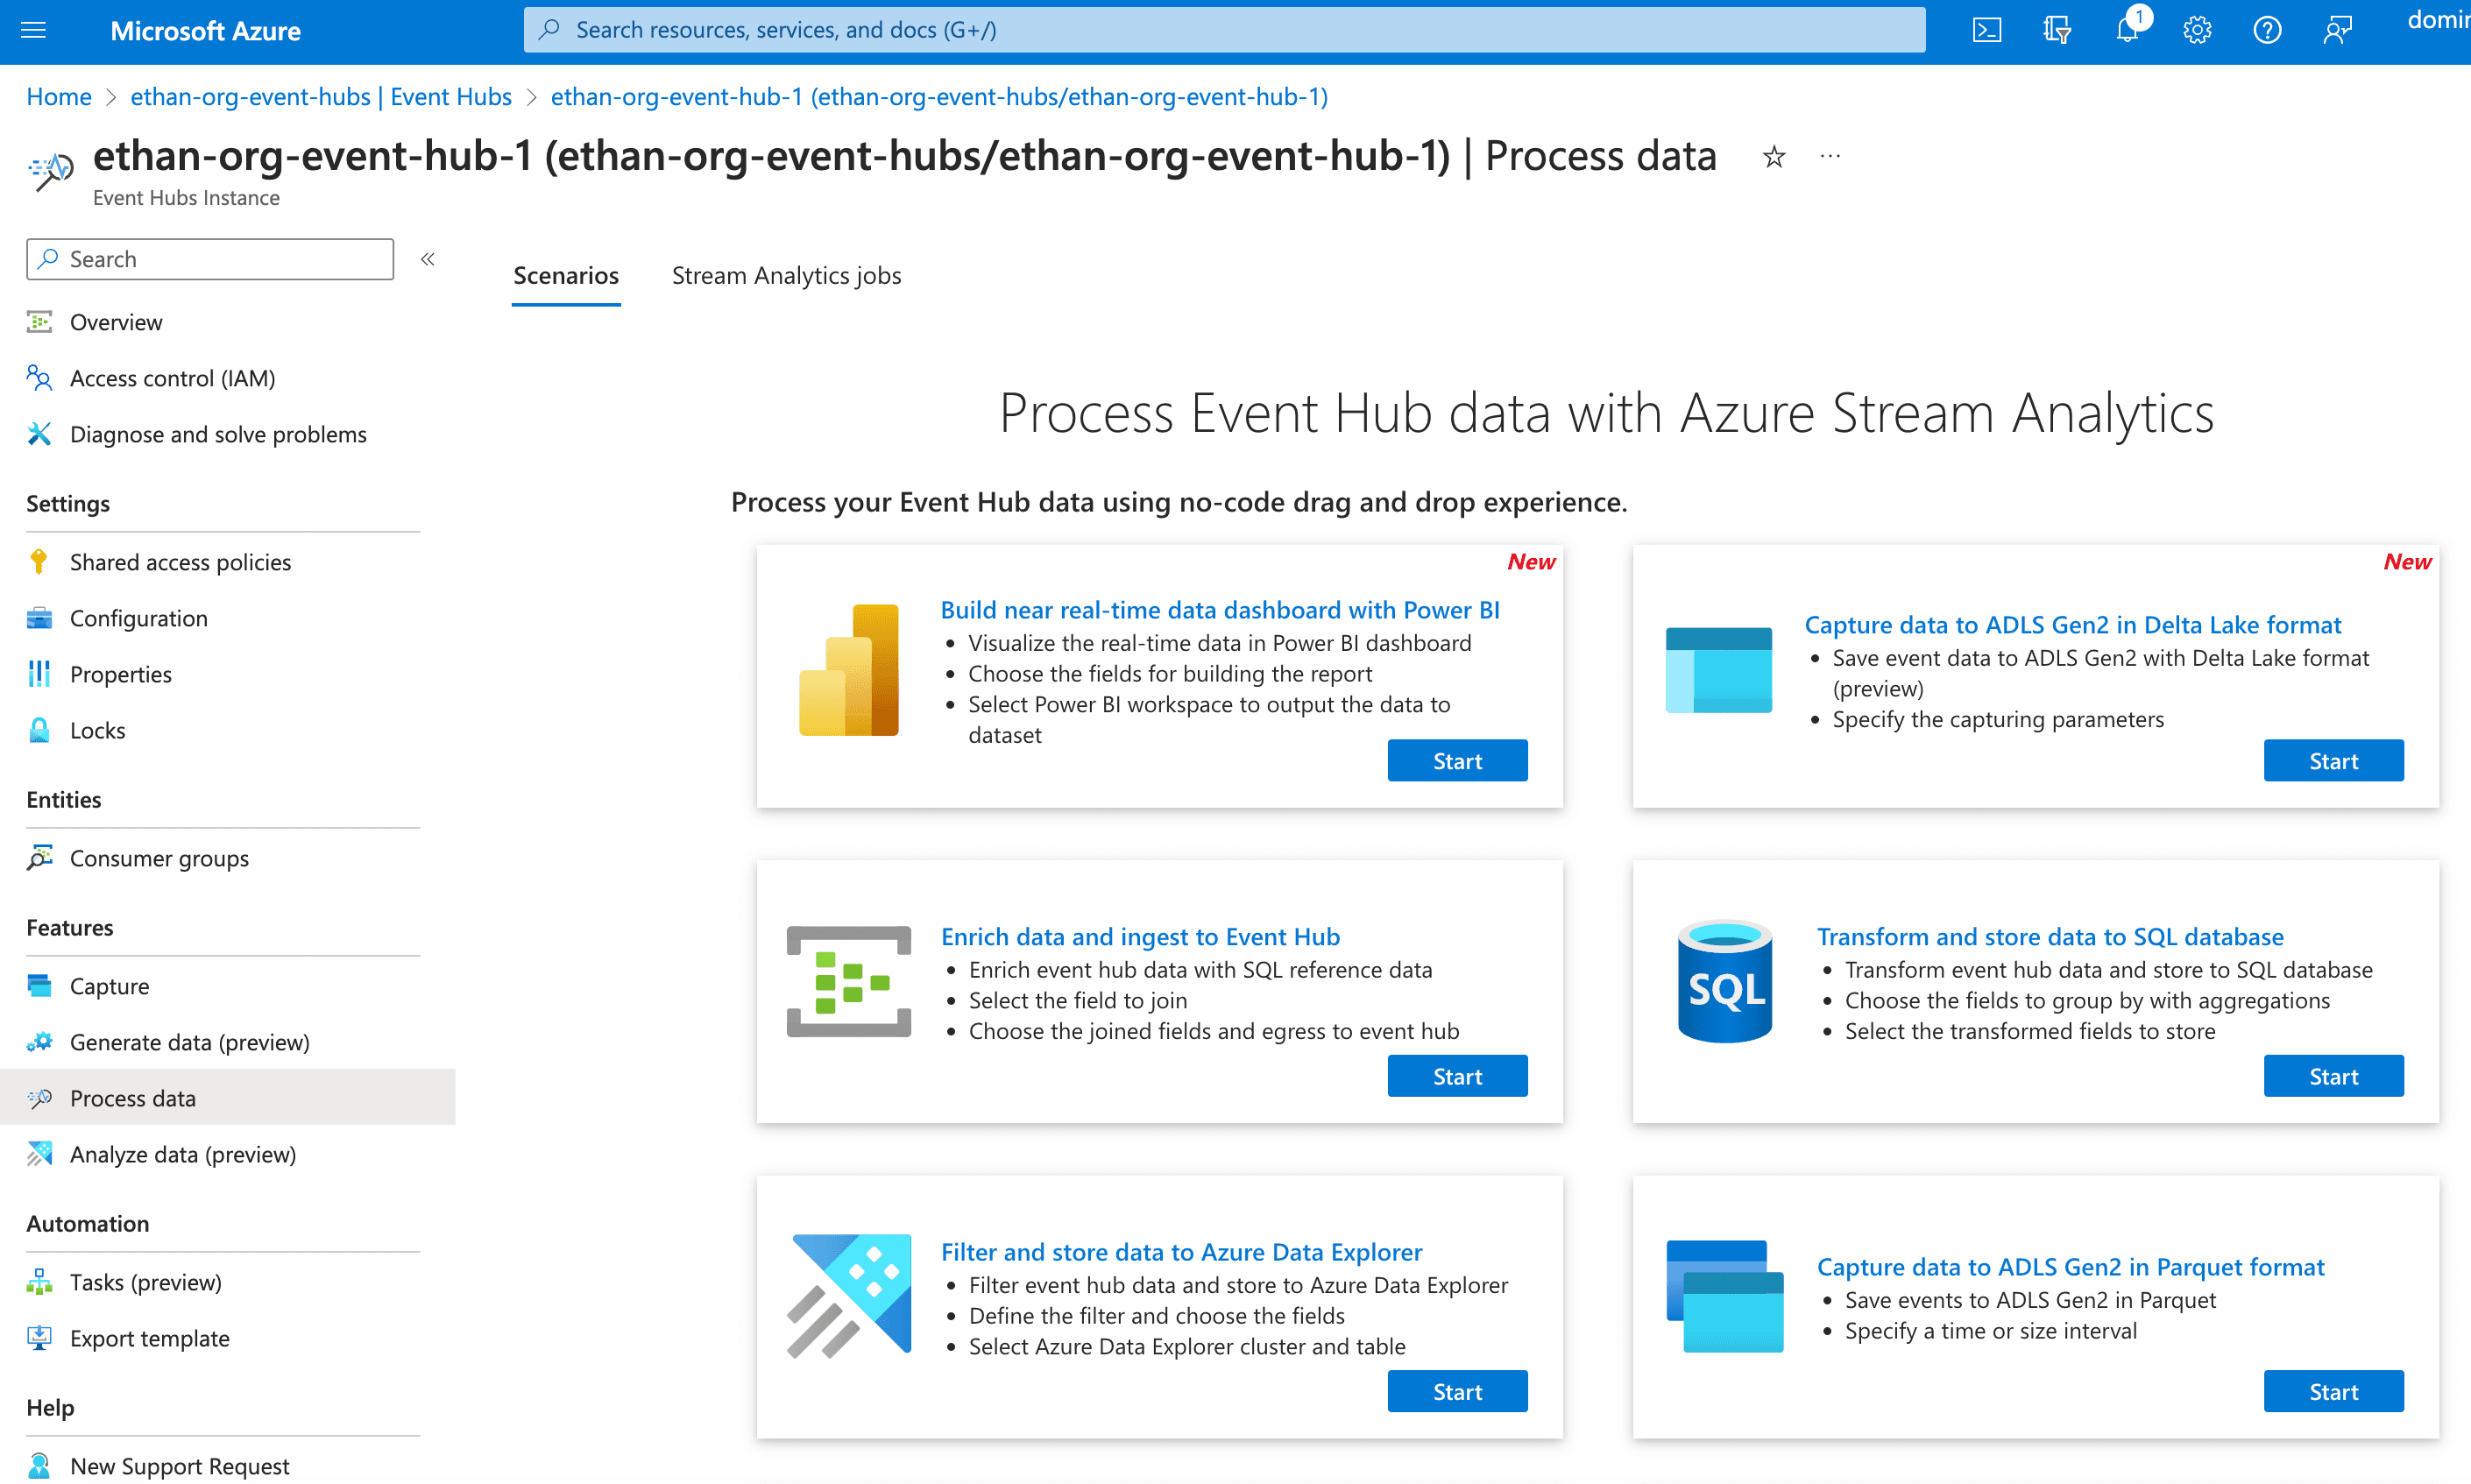Start the Enrich data scenario

1457,1076
